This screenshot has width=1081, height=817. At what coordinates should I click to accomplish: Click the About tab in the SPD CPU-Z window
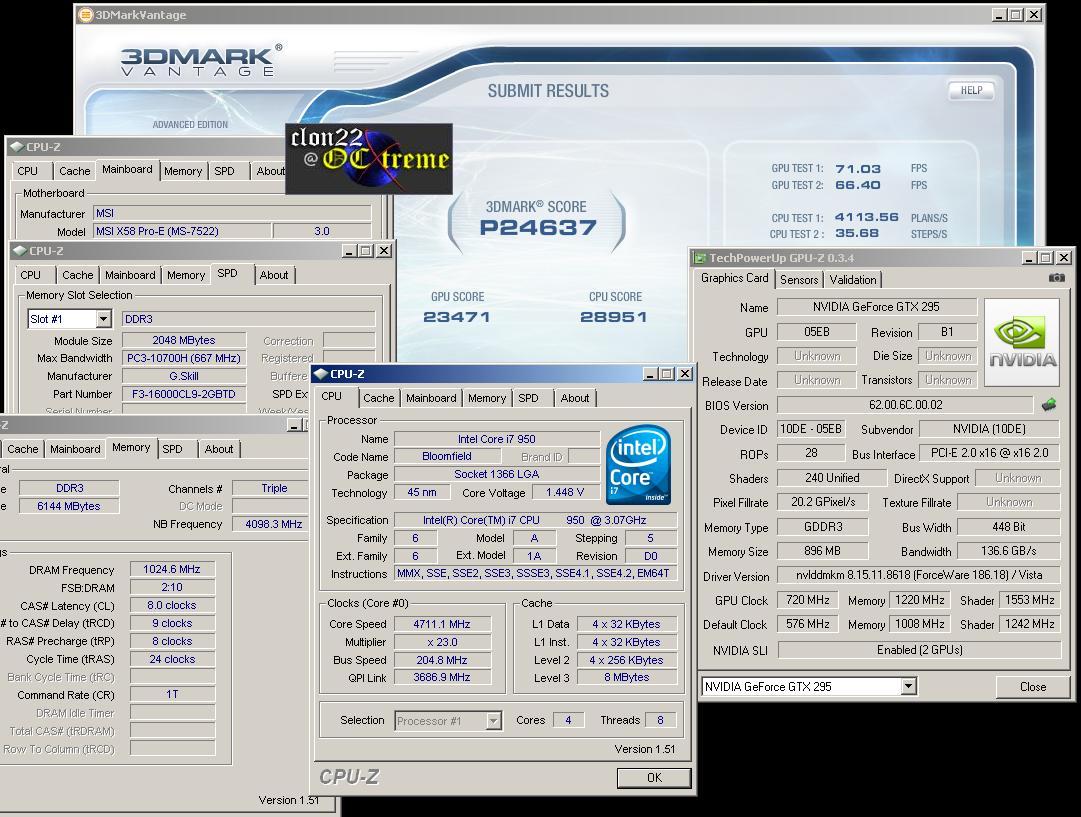274,274
